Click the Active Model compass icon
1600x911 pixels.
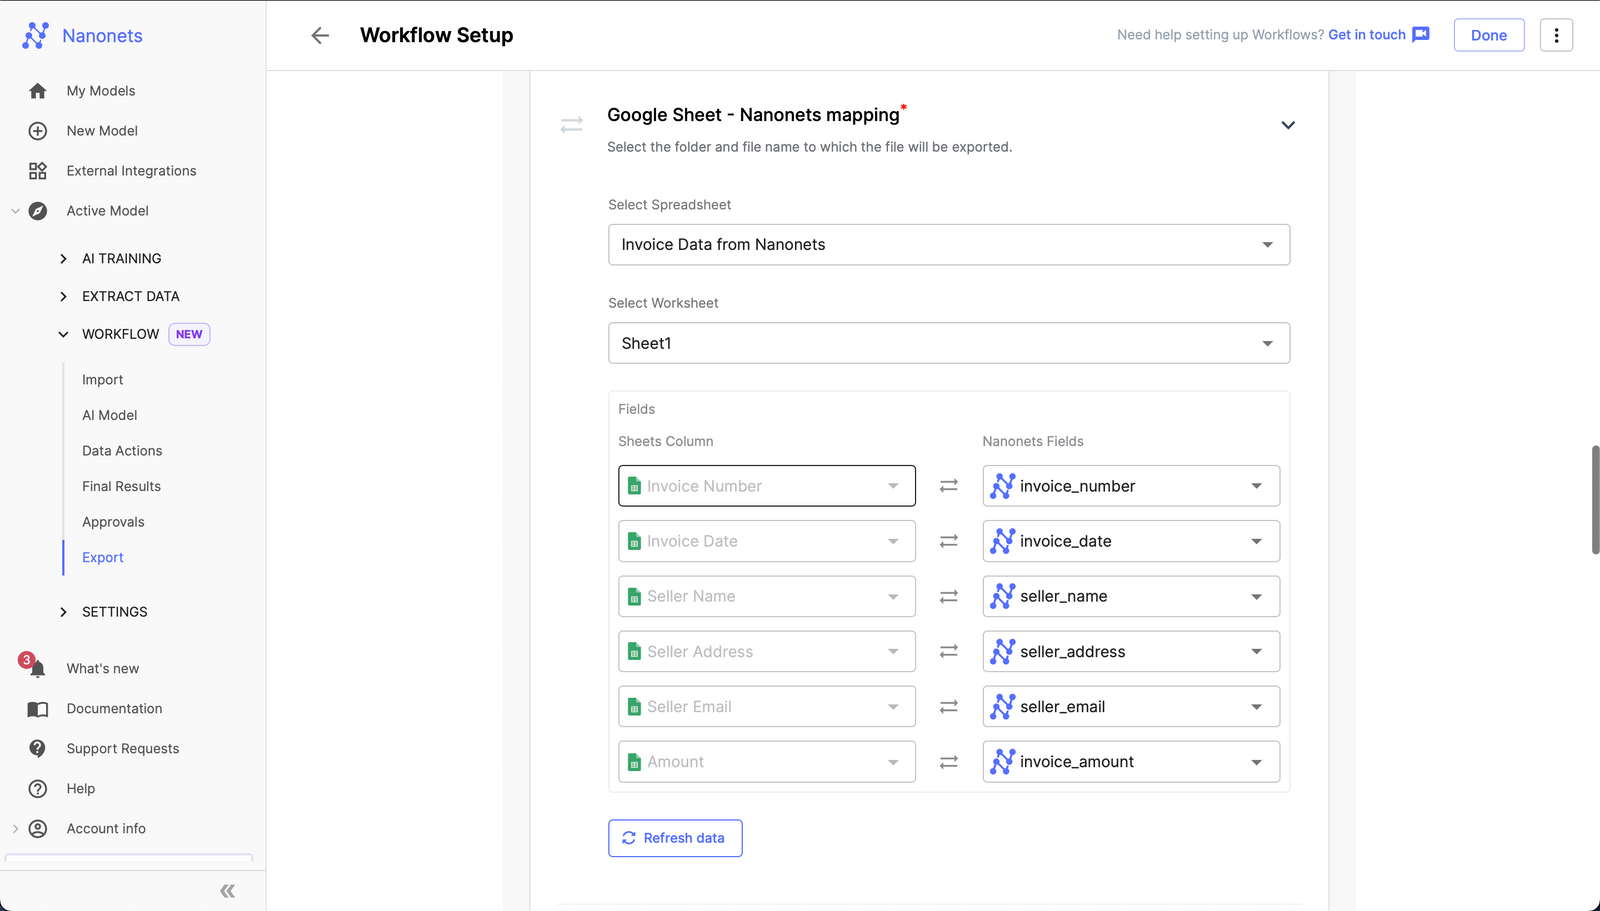coord(37,211)
